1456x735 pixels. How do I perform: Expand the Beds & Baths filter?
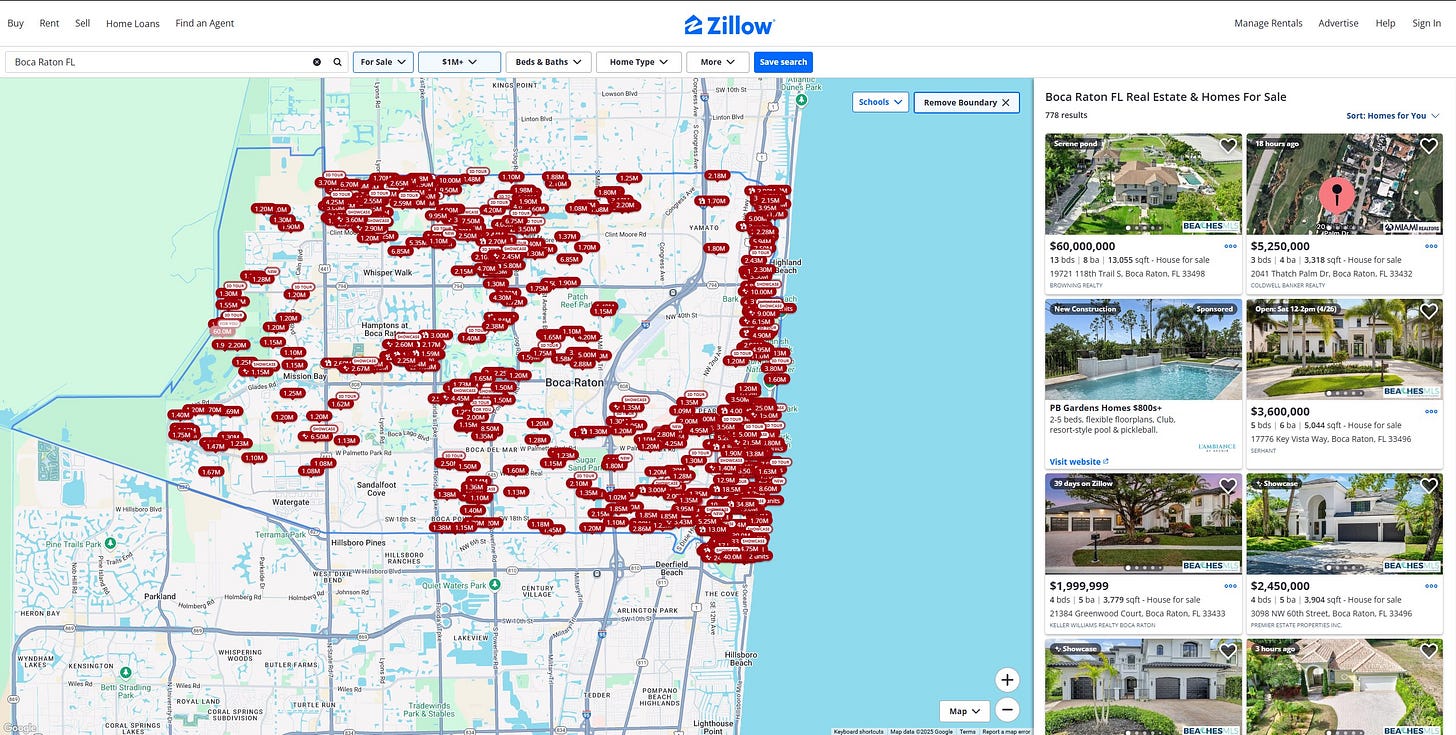[548, 62]
